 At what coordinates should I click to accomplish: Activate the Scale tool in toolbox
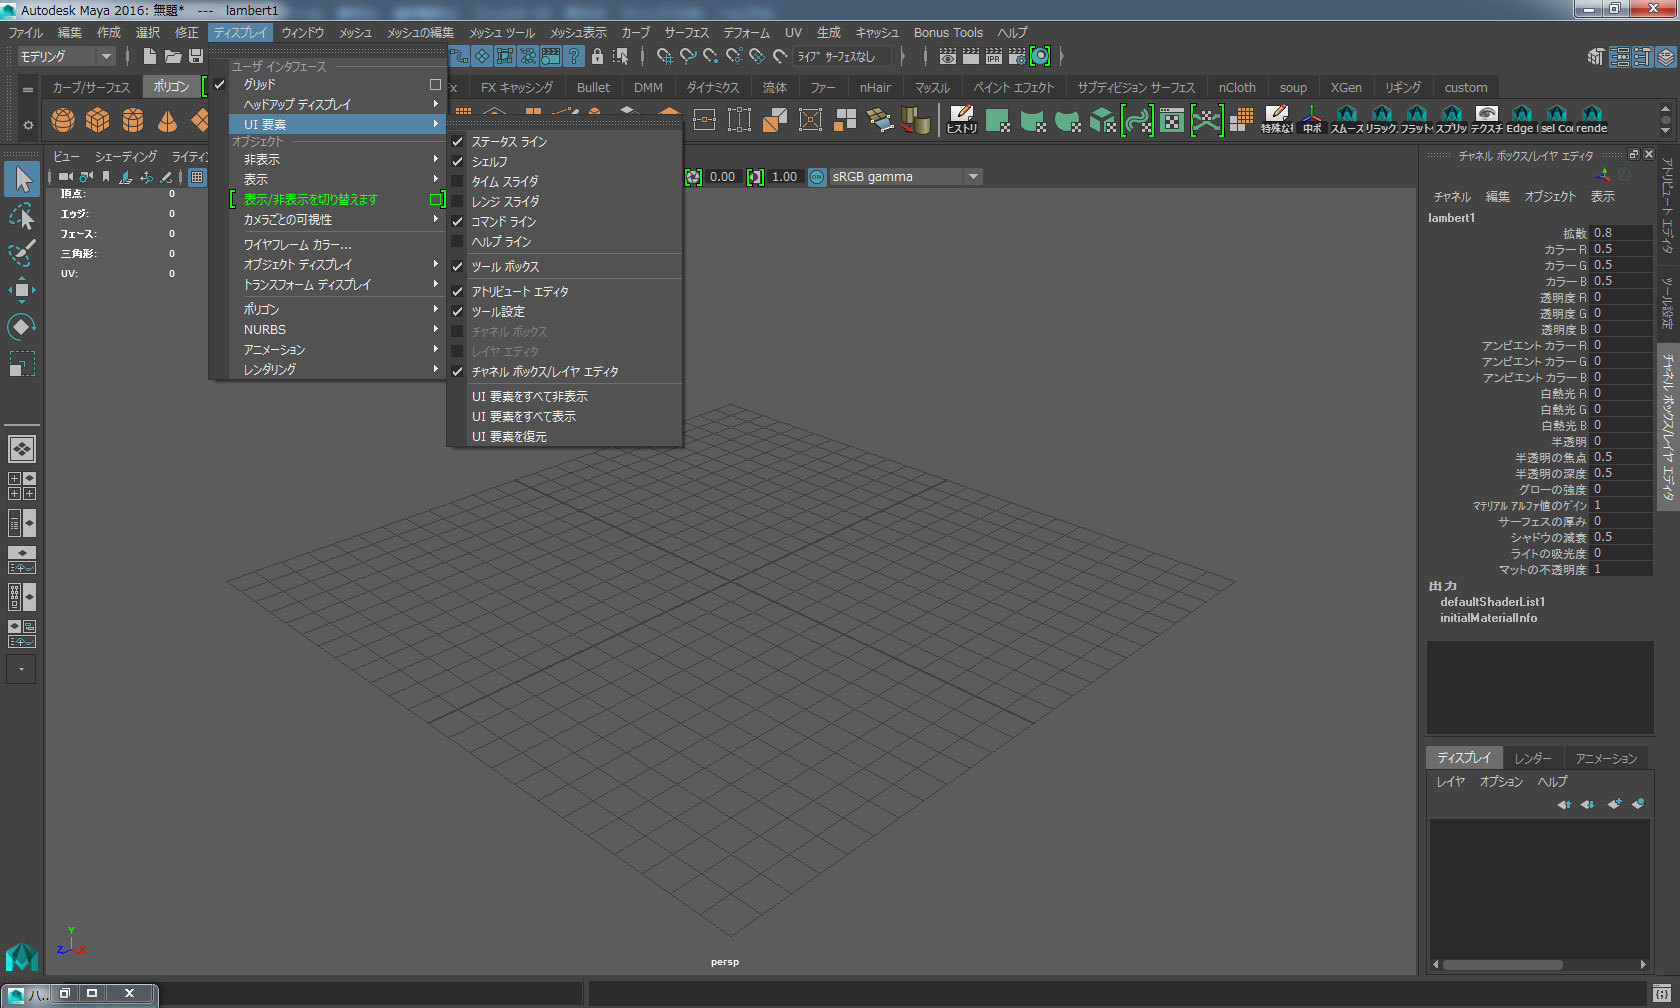[22, 363]
